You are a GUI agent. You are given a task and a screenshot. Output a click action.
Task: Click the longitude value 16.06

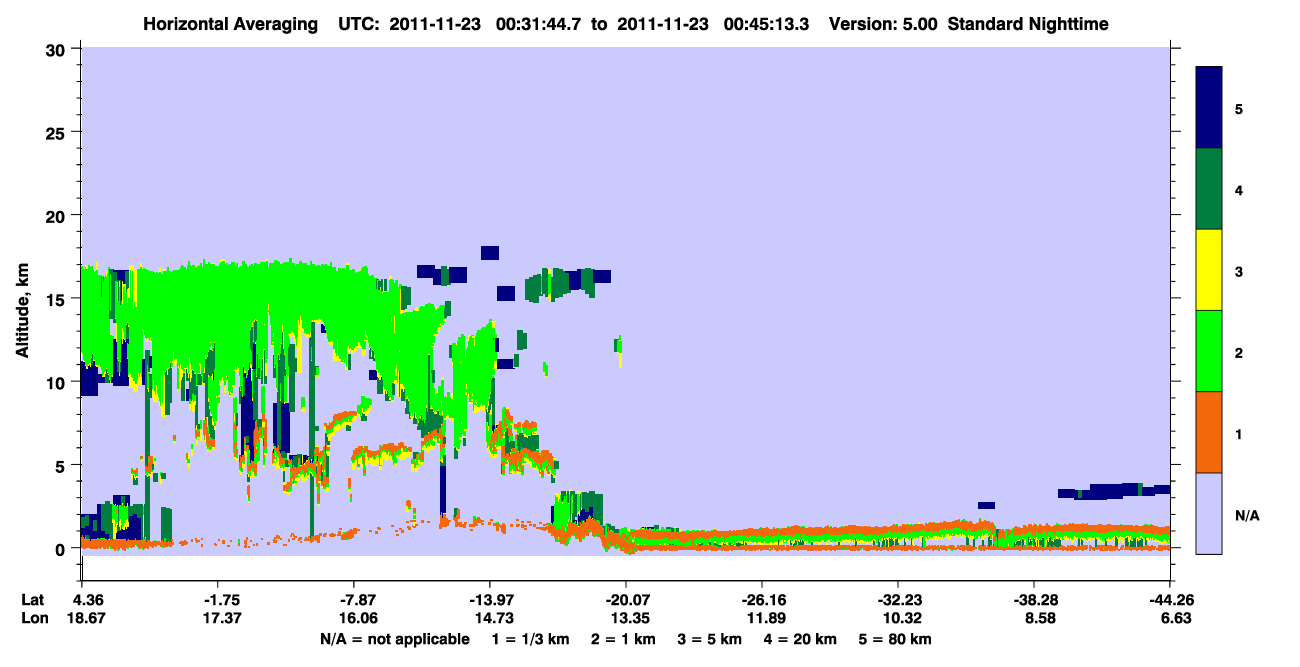[x=357, y=619]
